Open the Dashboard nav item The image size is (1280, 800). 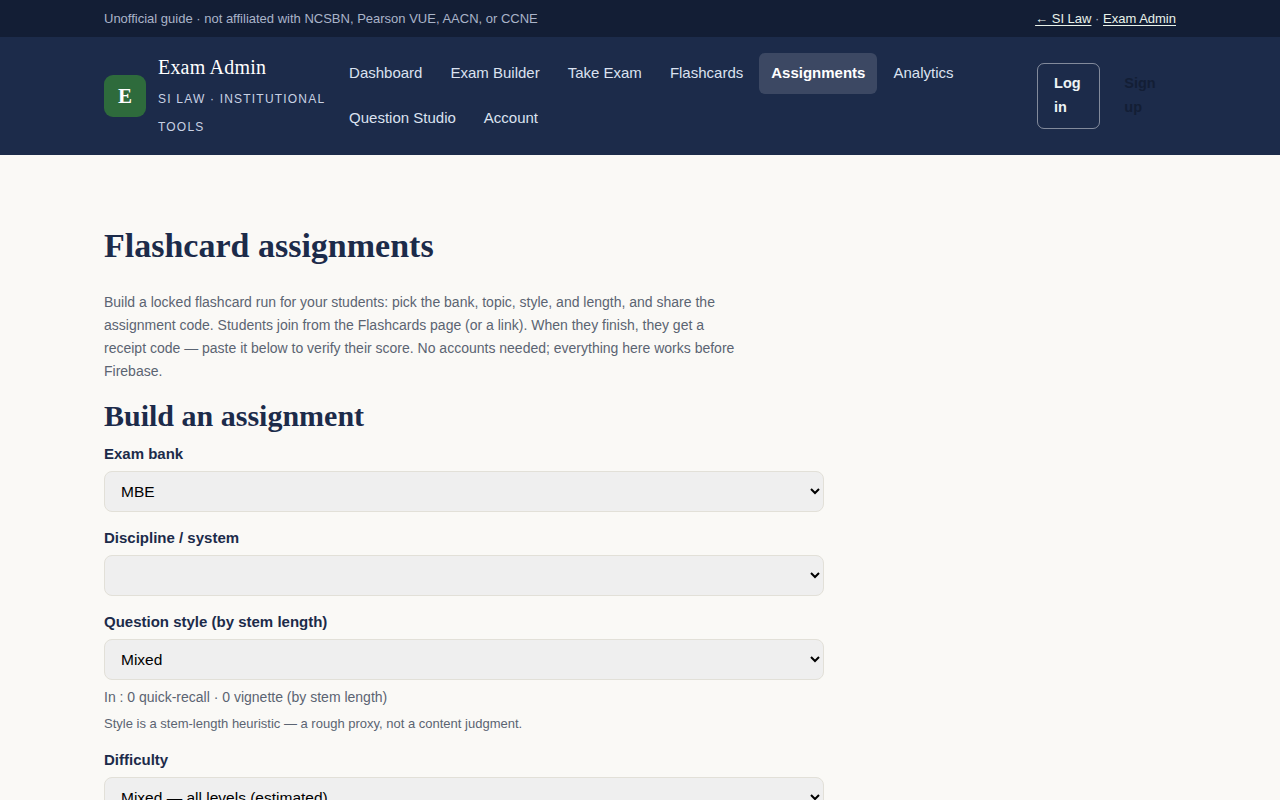click(386, 73)
